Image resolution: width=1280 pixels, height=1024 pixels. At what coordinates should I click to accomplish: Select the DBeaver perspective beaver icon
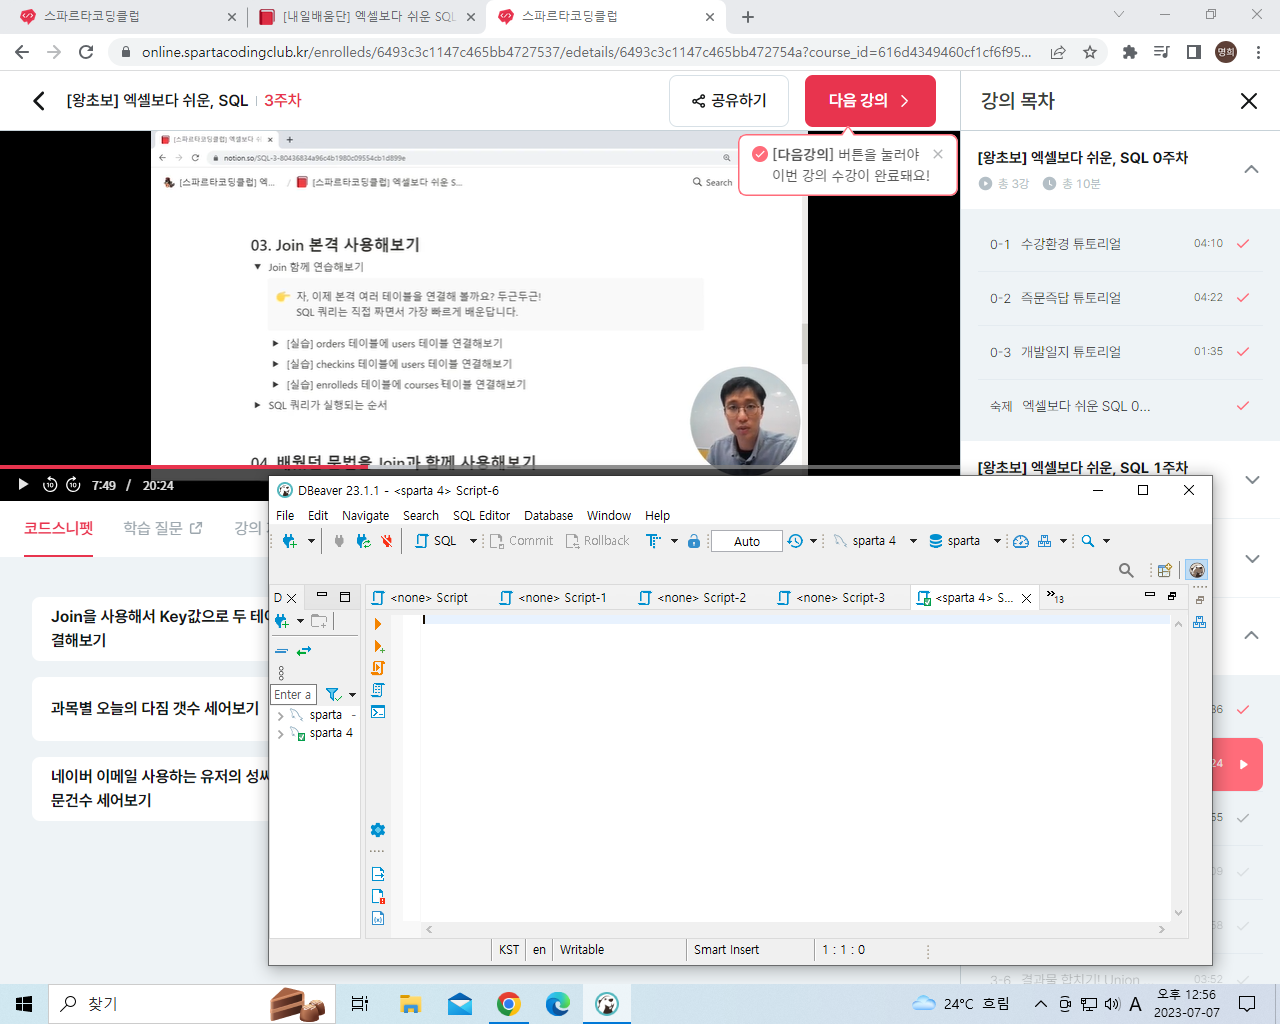[x=1197, y=570]
